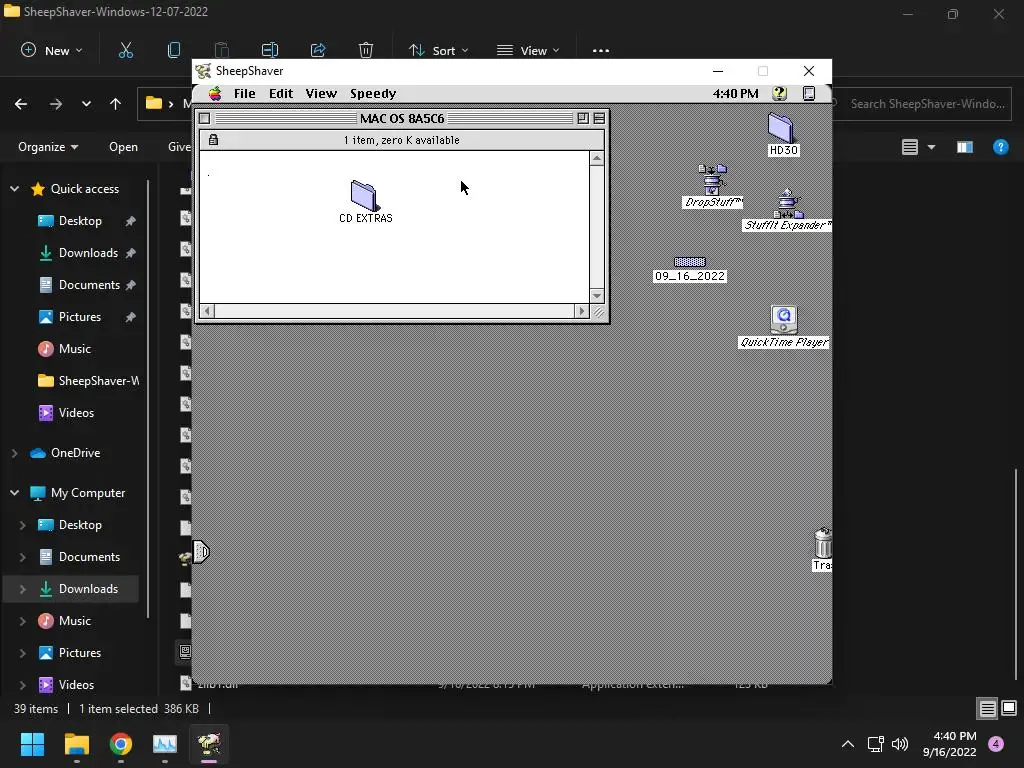Viewport: 1024px width, 768px height.
Task: Open the CD EXTRAS folder icon
Action: tap(364, 196)
